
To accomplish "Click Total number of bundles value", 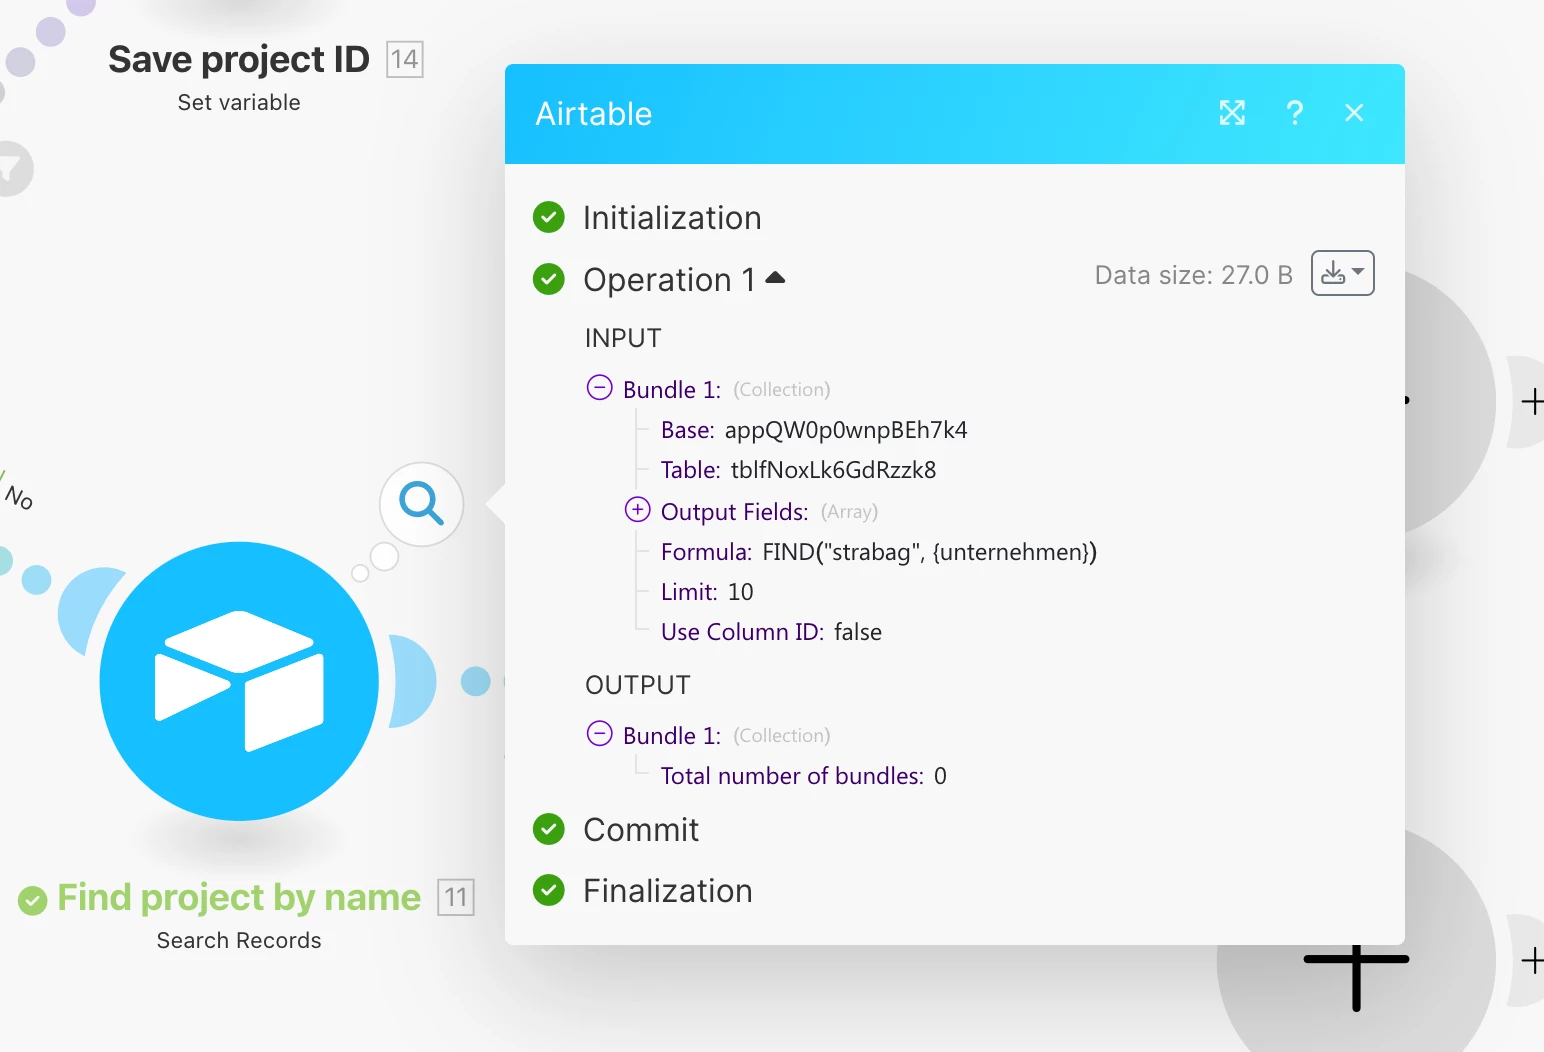I will pos(940,776).
